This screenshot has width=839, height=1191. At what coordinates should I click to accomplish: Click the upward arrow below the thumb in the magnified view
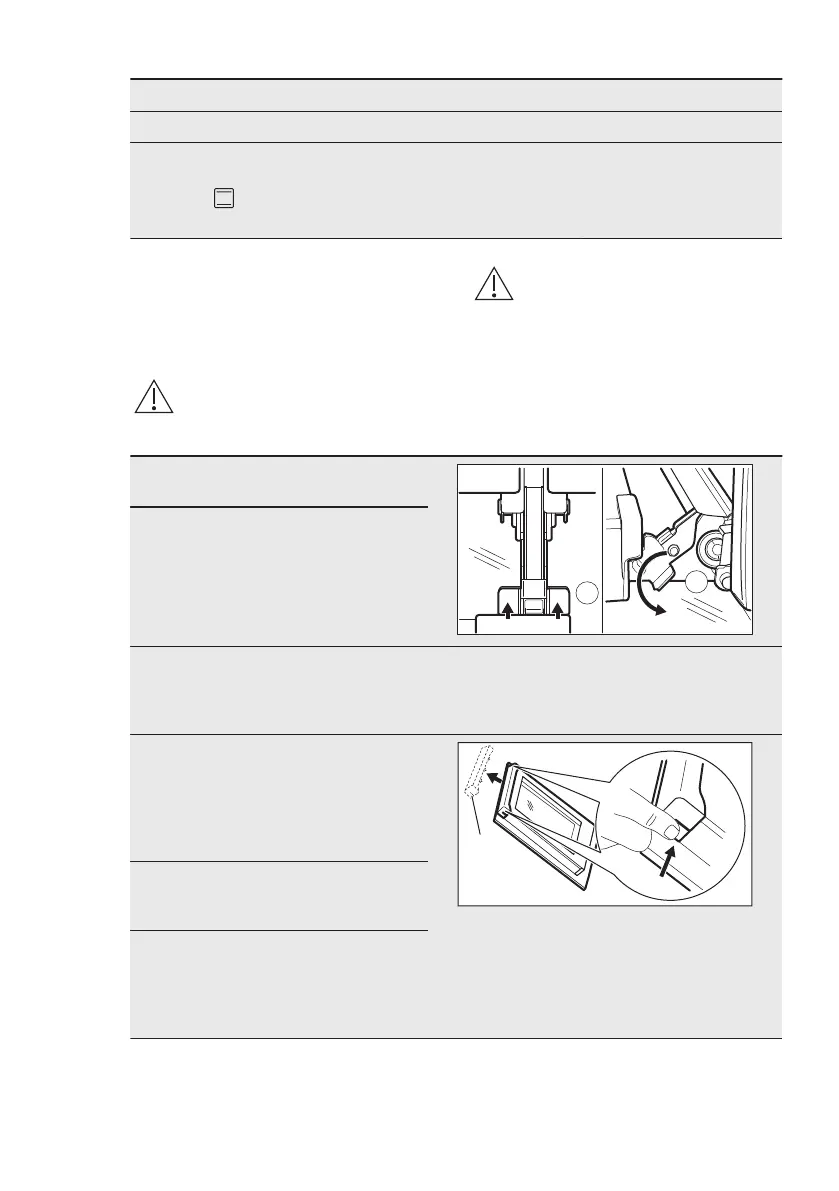(x=666, y=863)
